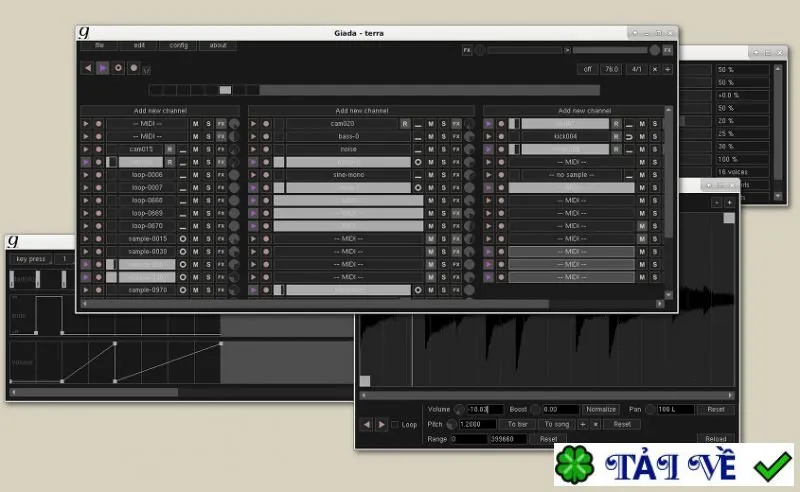This screenshot has height=492, width=800.
Task: Toggle the main purple play button
Action: pos(103,68)
